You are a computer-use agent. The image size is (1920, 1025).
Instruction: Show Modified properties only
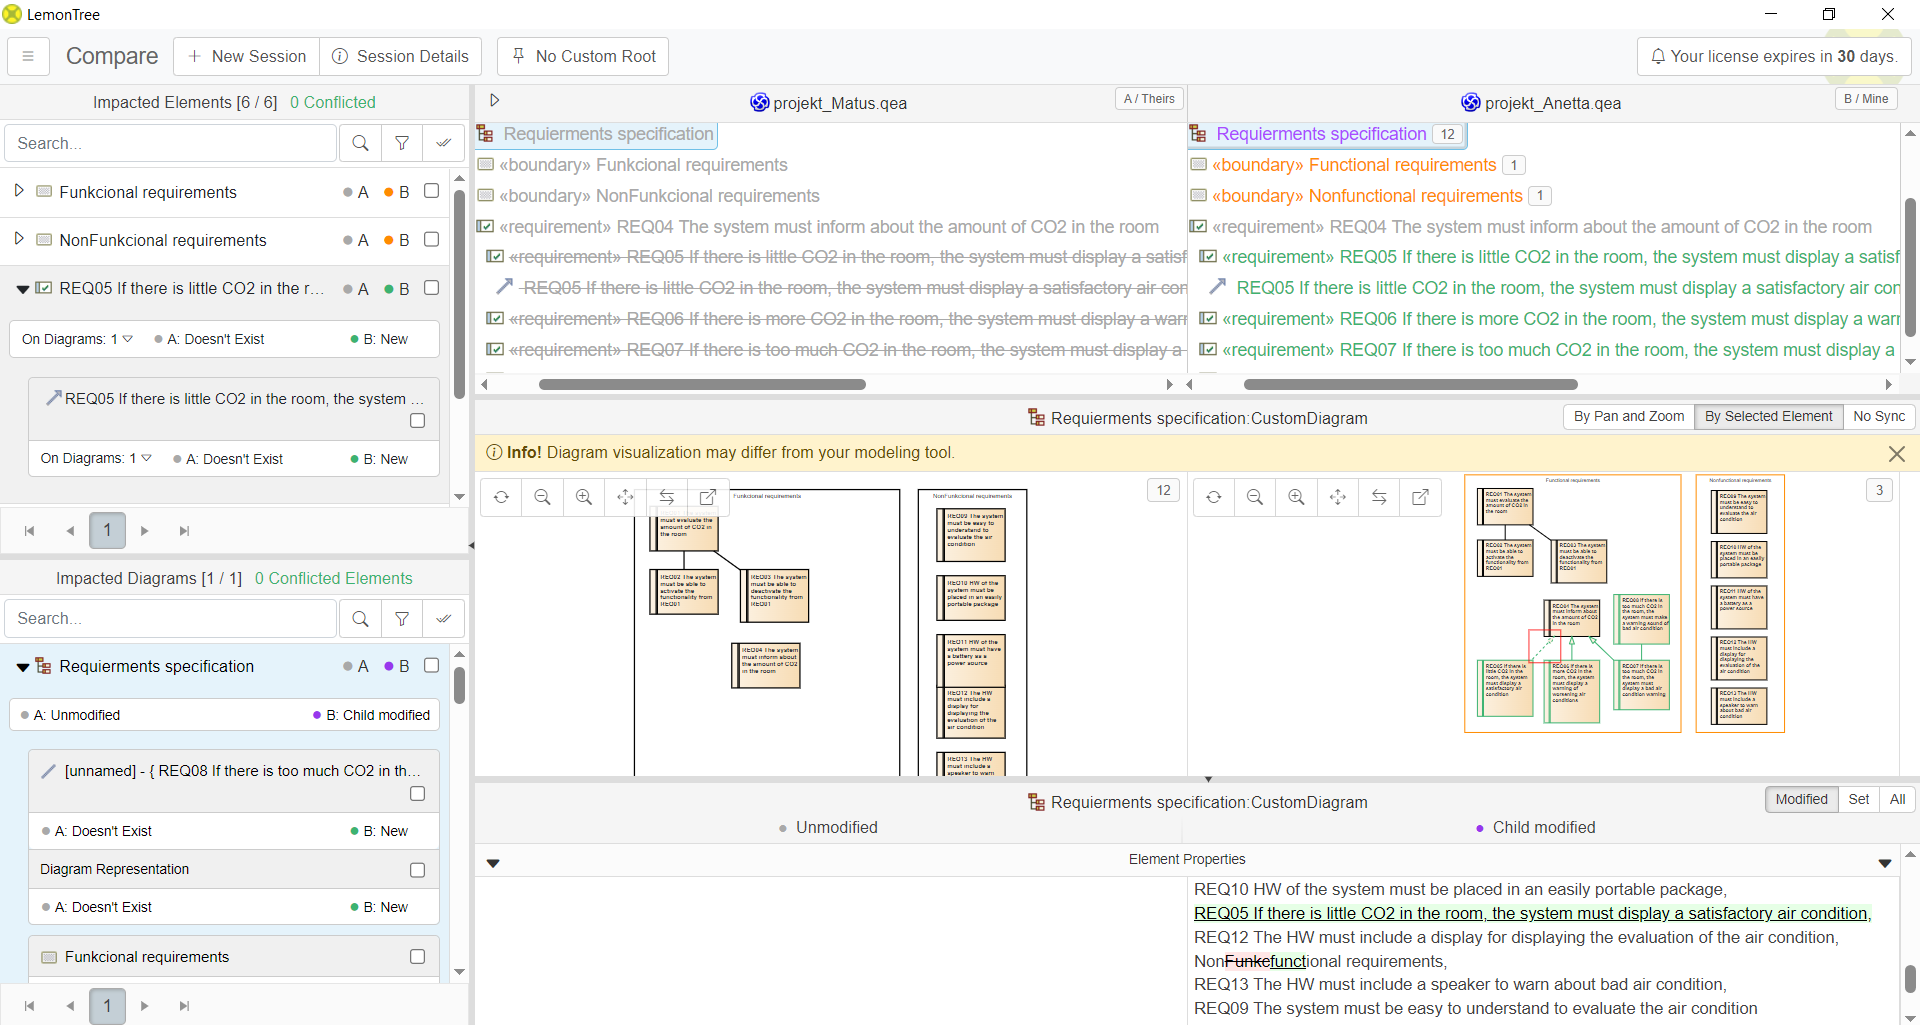(x=1801, y=799)
